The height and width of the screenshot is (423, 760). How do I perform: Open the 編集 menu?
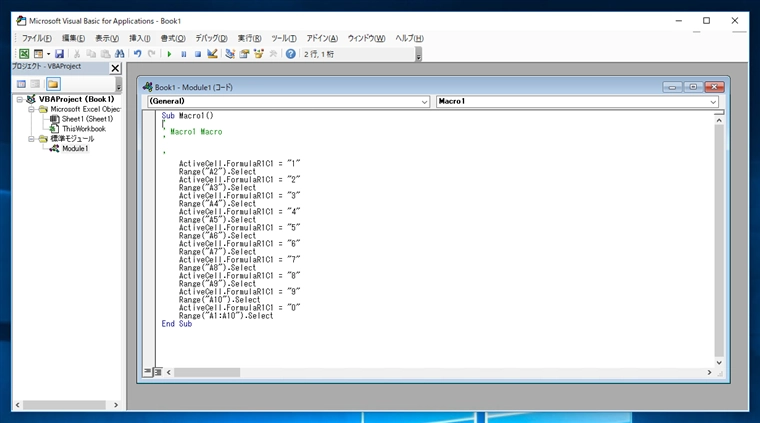coord(73,38)
